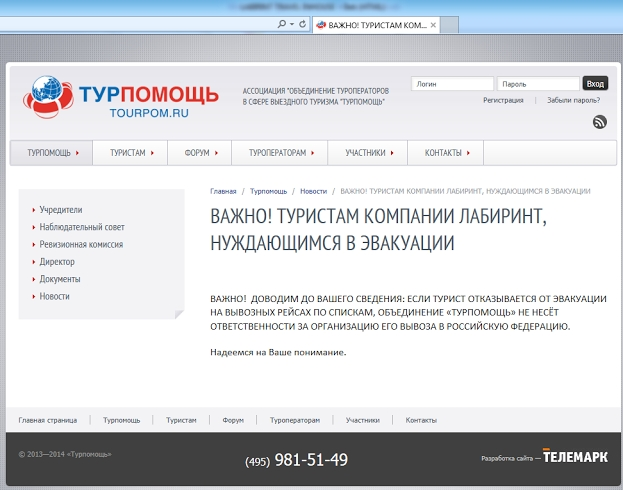Expand the red arrow next to КОНТАКТЫ

point(468,153)
